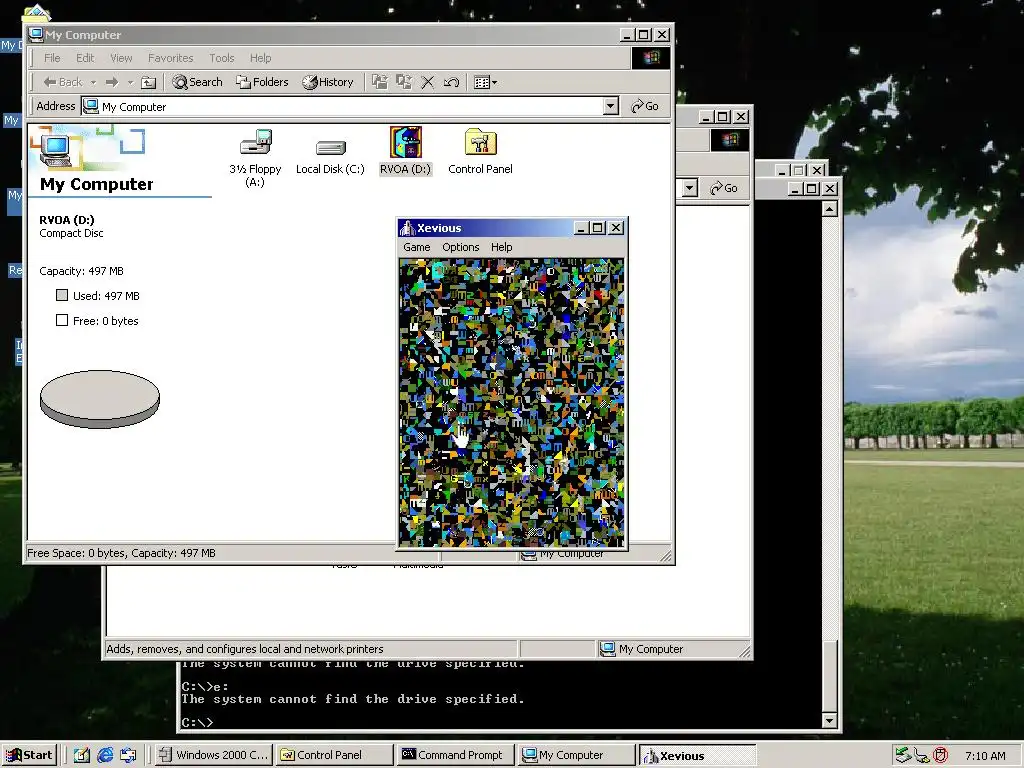The image size is (1024, 768).
Task: Open the Edit menu in My Computer
Action: click(x=85, y=58)
